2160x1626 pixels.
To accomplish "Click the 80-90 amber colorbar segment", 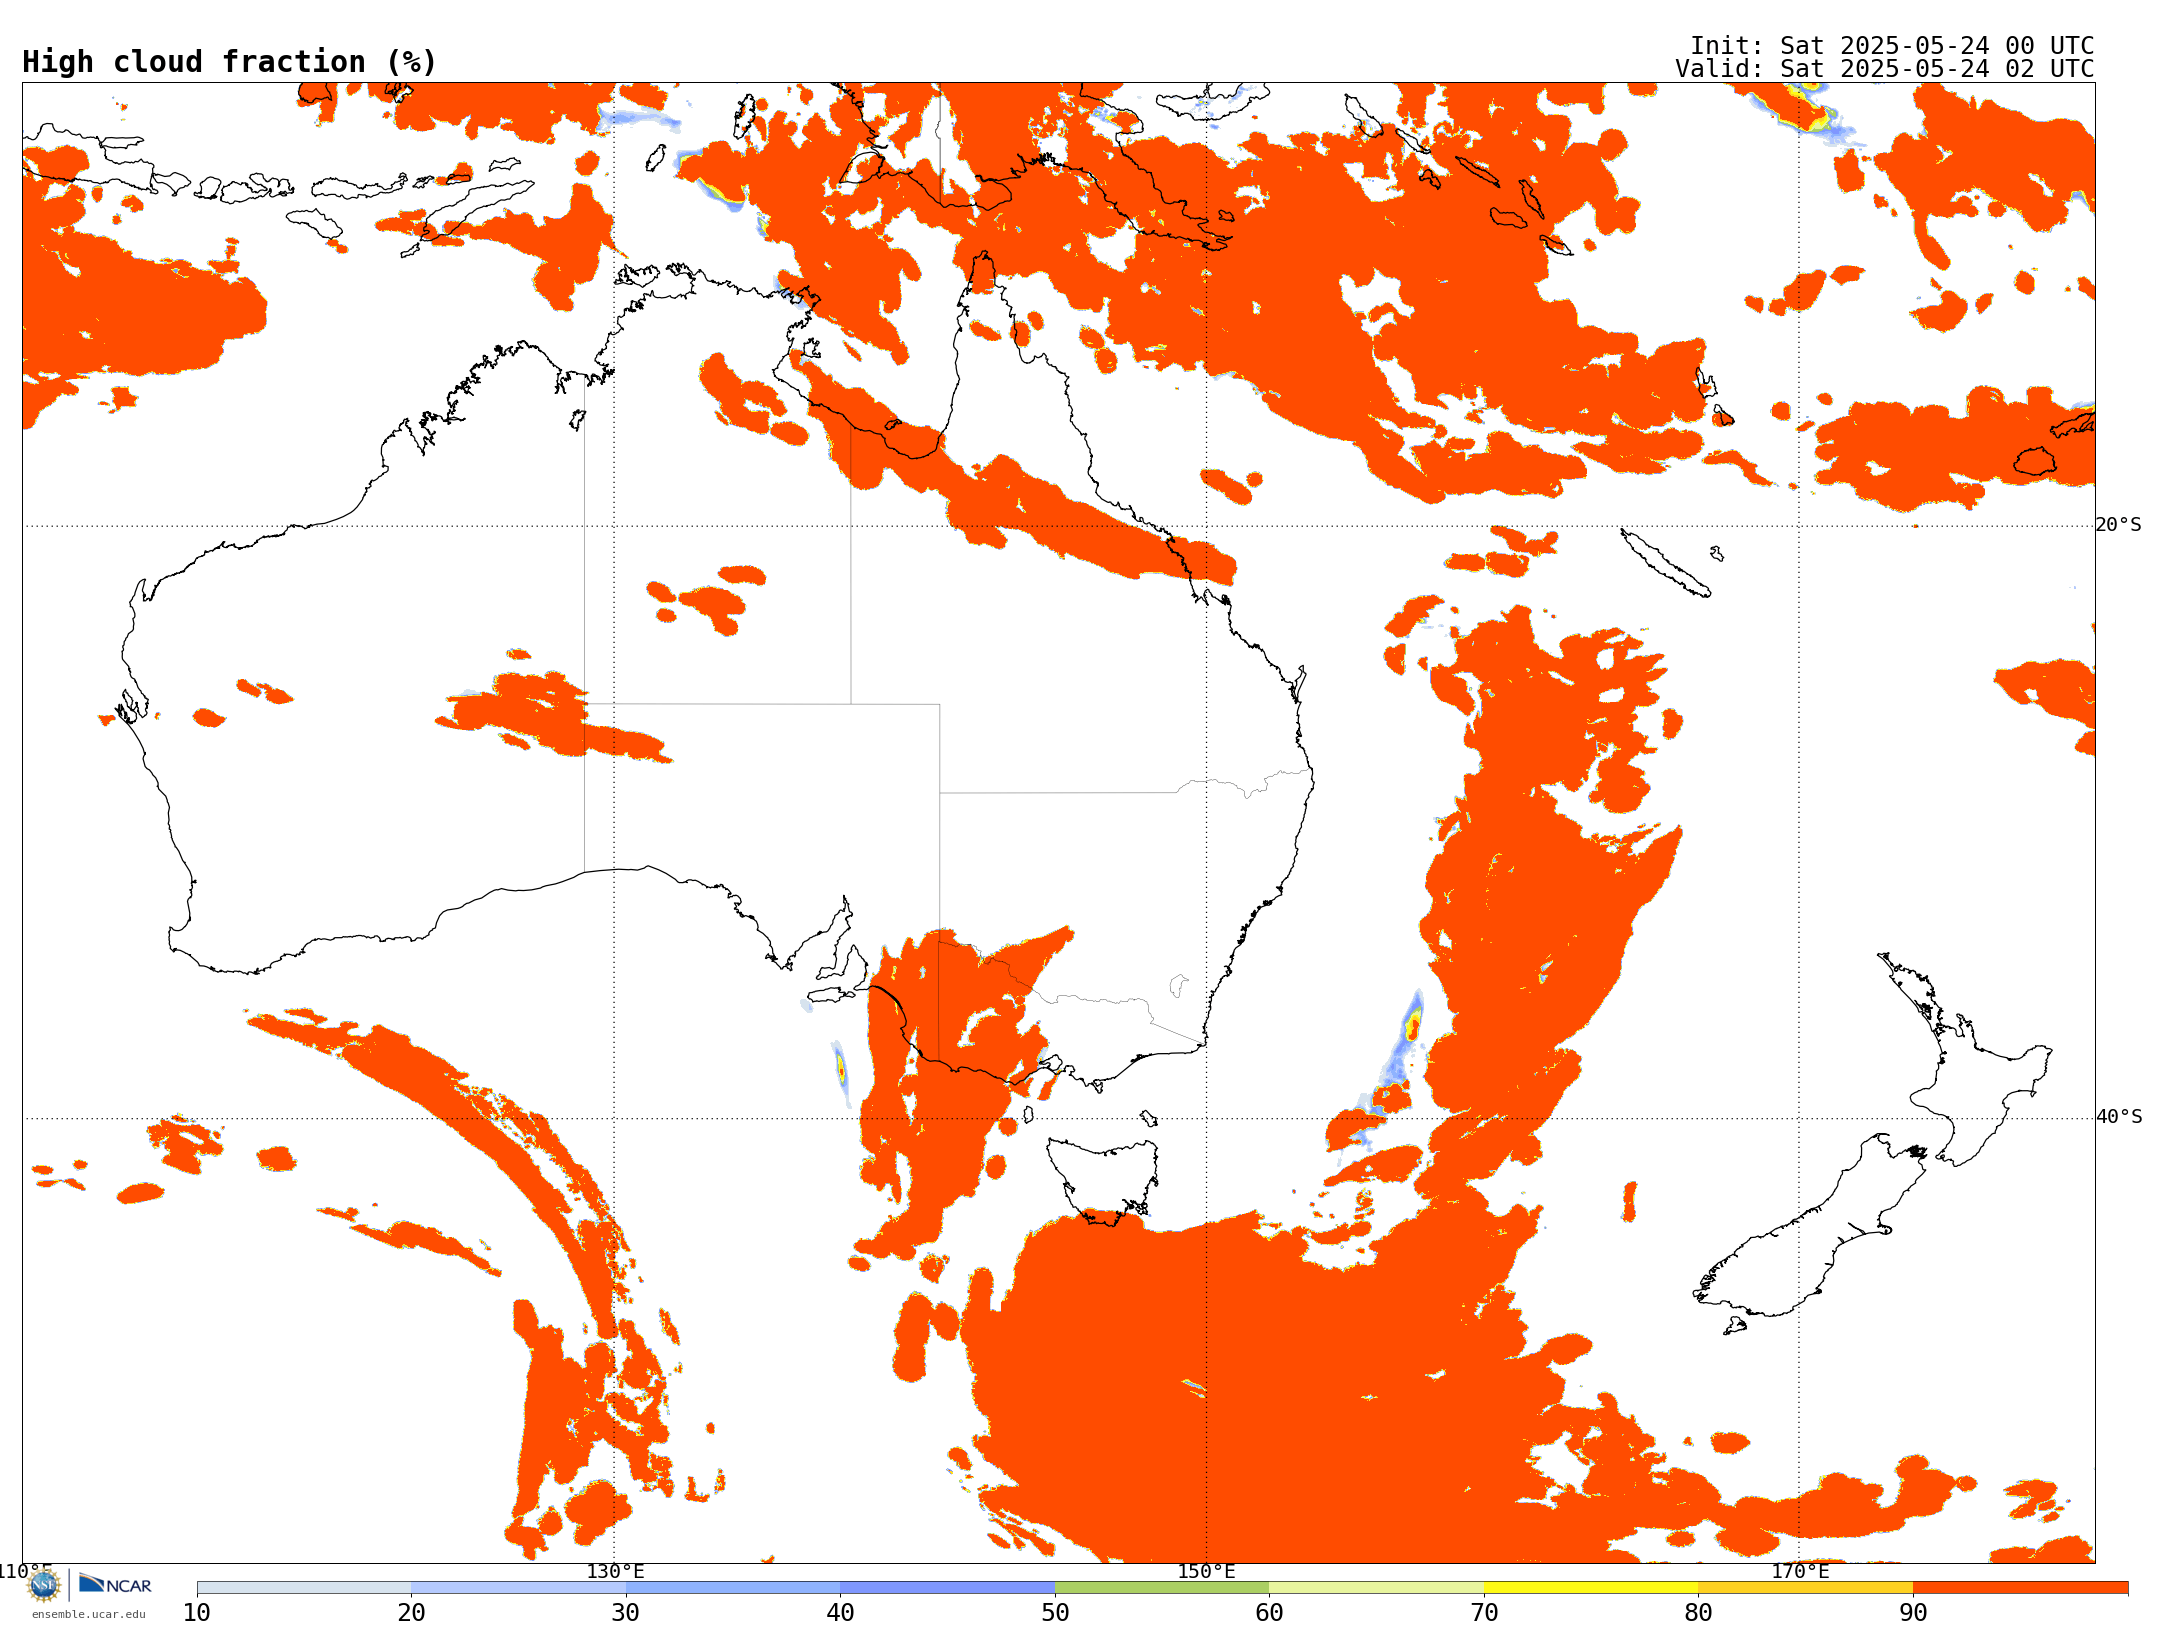I will coord(1805,1588).
